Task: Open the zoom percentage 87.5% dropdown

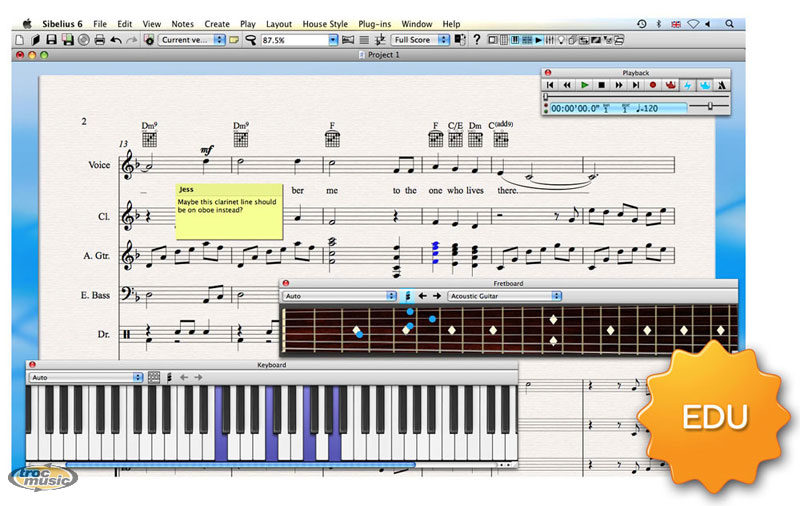Action: [x=333, y=40]
